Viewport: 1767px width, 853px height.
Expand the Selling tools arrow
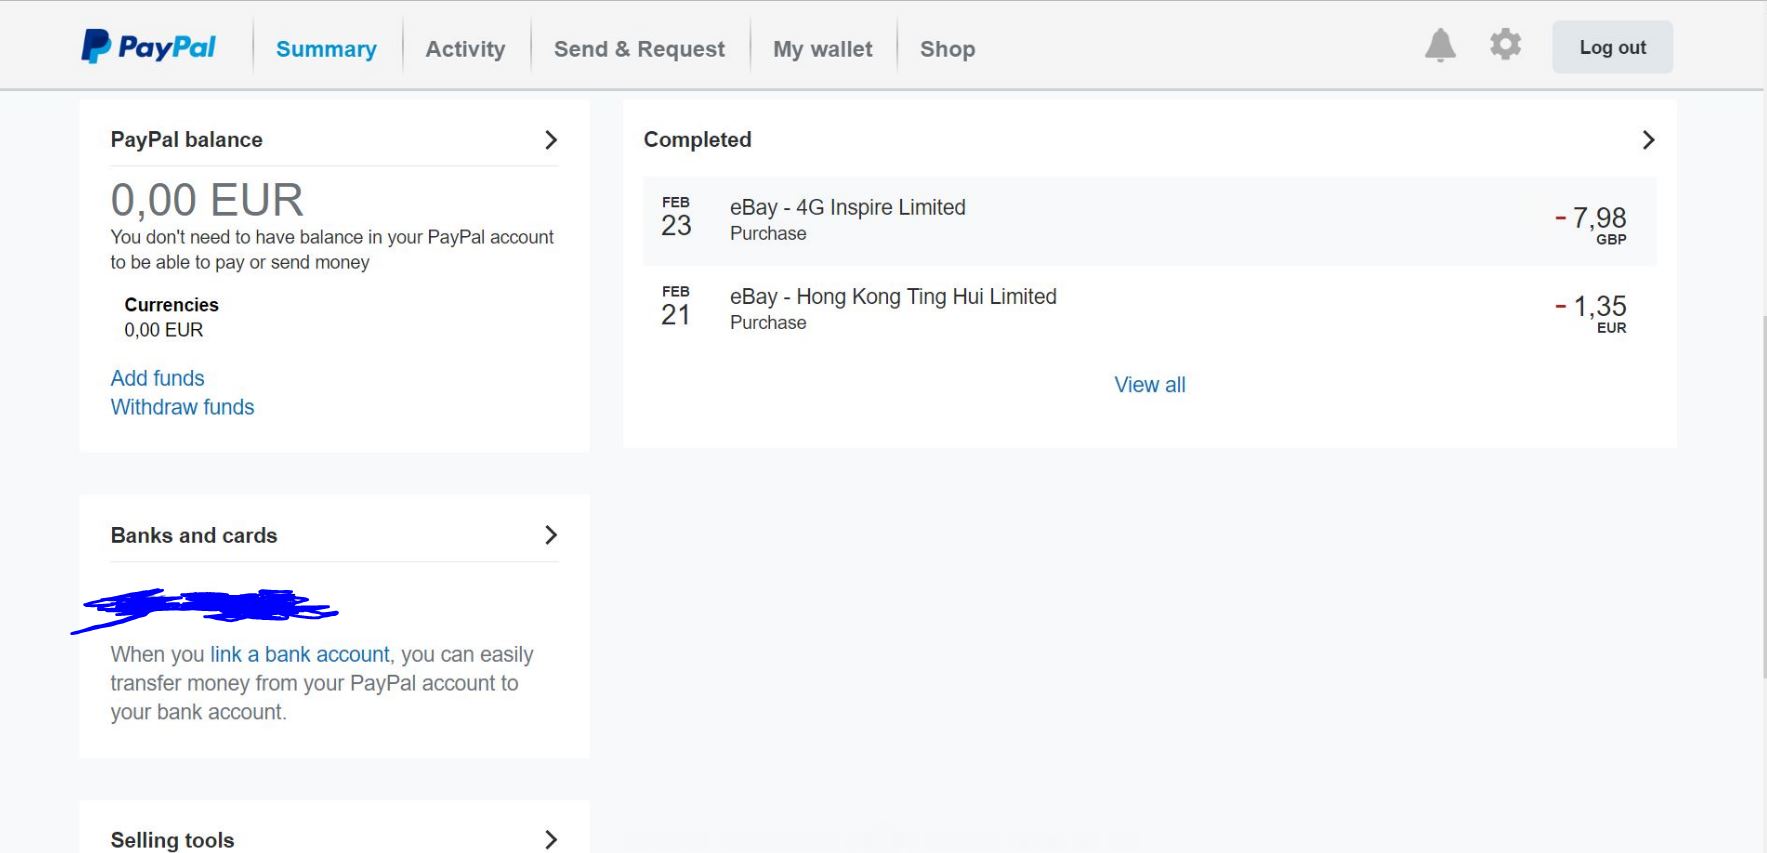tap(550, 840)
